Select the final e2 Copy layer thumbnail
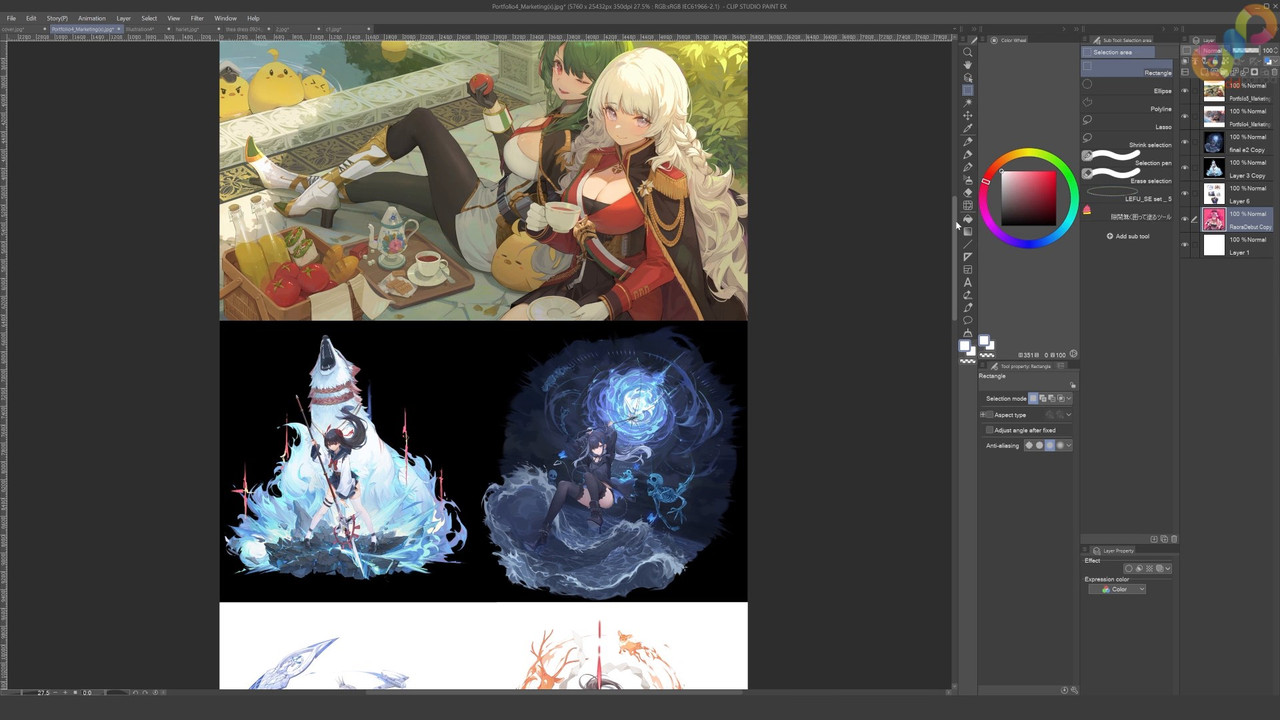Viewport: 1280px width, 720px height. tap(1214, 143)
